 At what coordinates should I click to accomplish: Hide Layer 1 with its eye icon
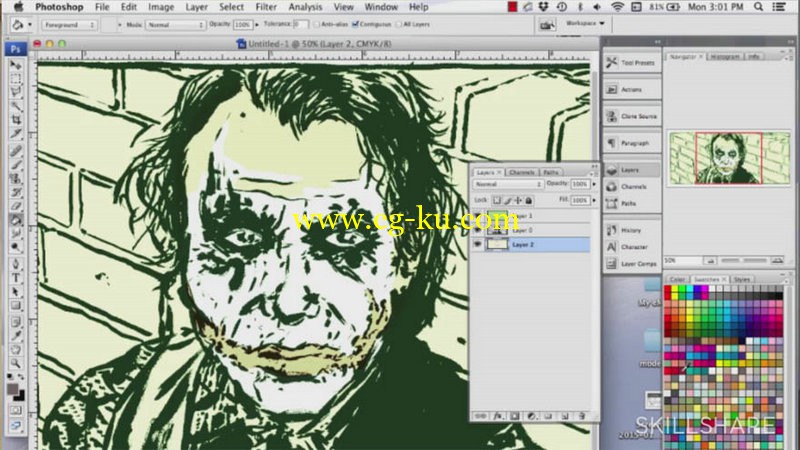point(478,216)
